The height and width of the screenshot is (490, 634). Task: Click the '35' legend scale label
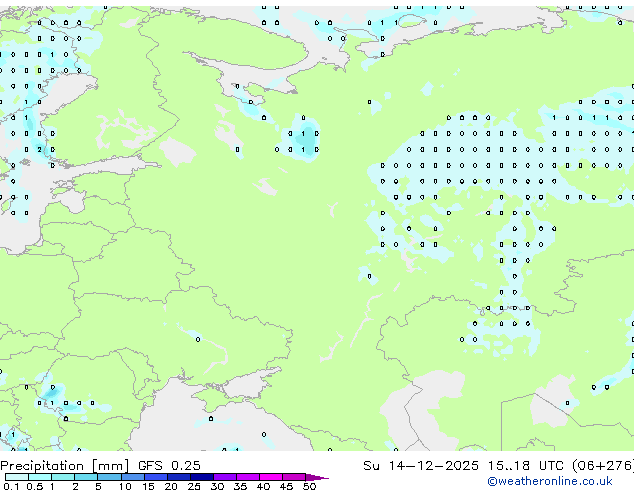pos(240,486)
